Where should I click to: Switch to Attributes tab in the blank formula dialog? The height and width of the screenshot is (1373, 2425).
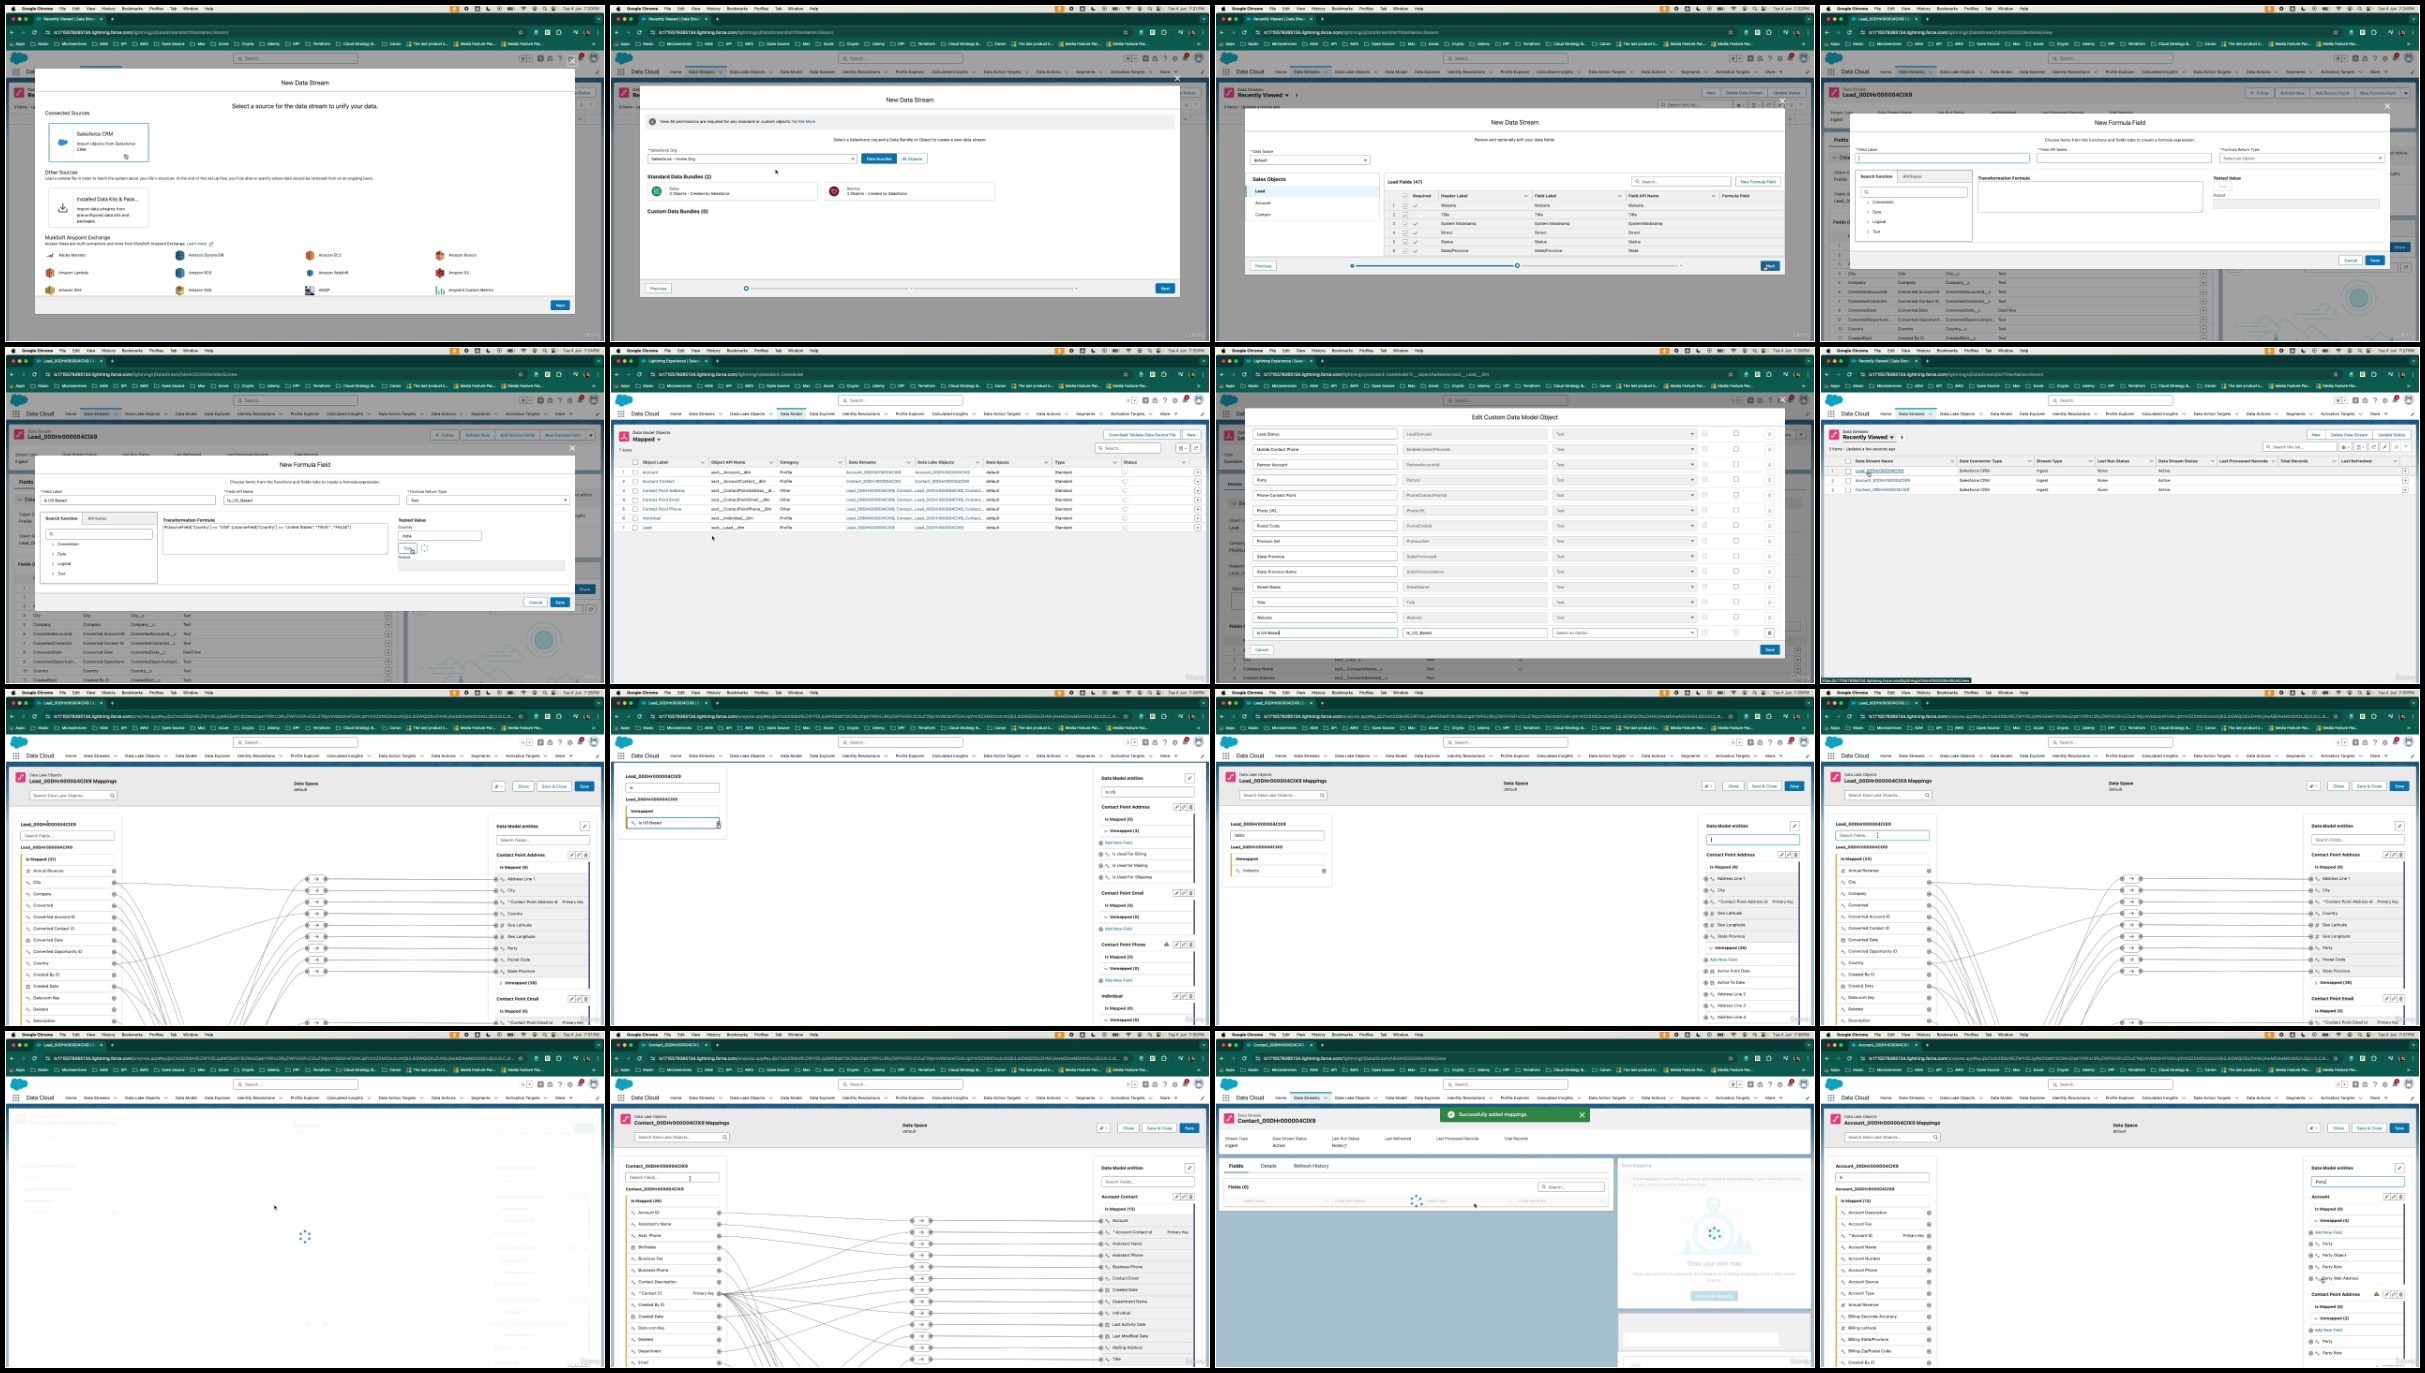coord(1912,176)
